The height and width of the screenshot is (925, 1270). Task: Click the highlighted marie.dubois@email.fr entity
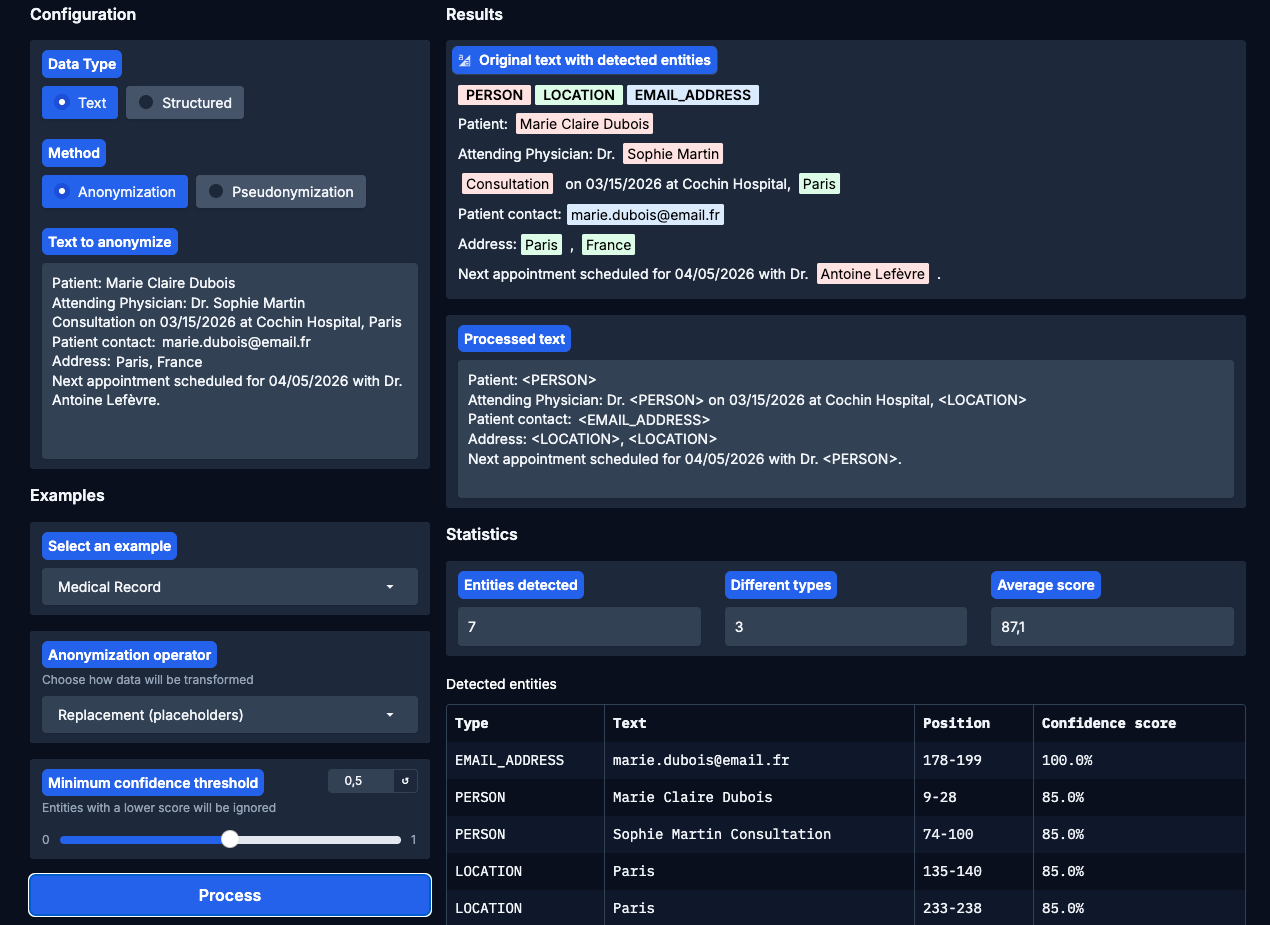(x=645, y=215)
